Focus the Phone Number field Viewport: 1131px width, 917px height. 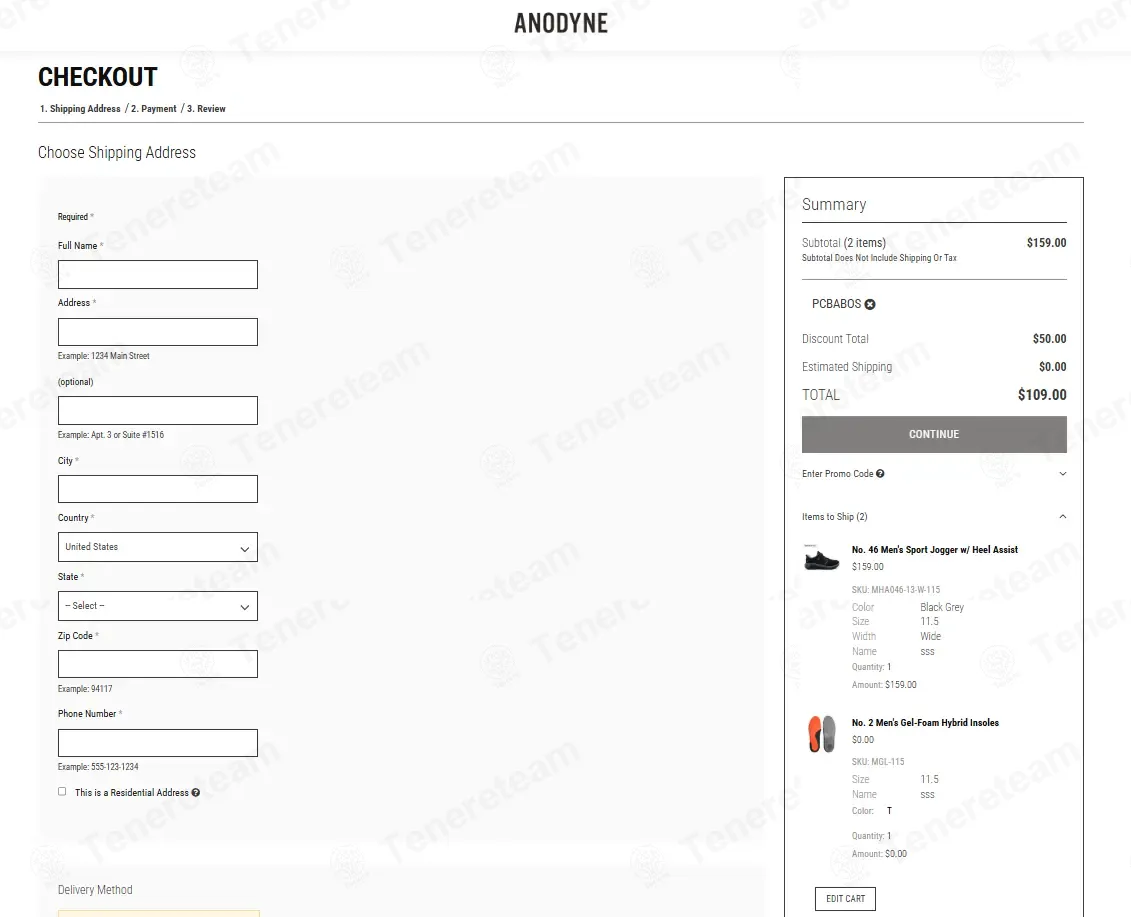[x=158, y=743]
